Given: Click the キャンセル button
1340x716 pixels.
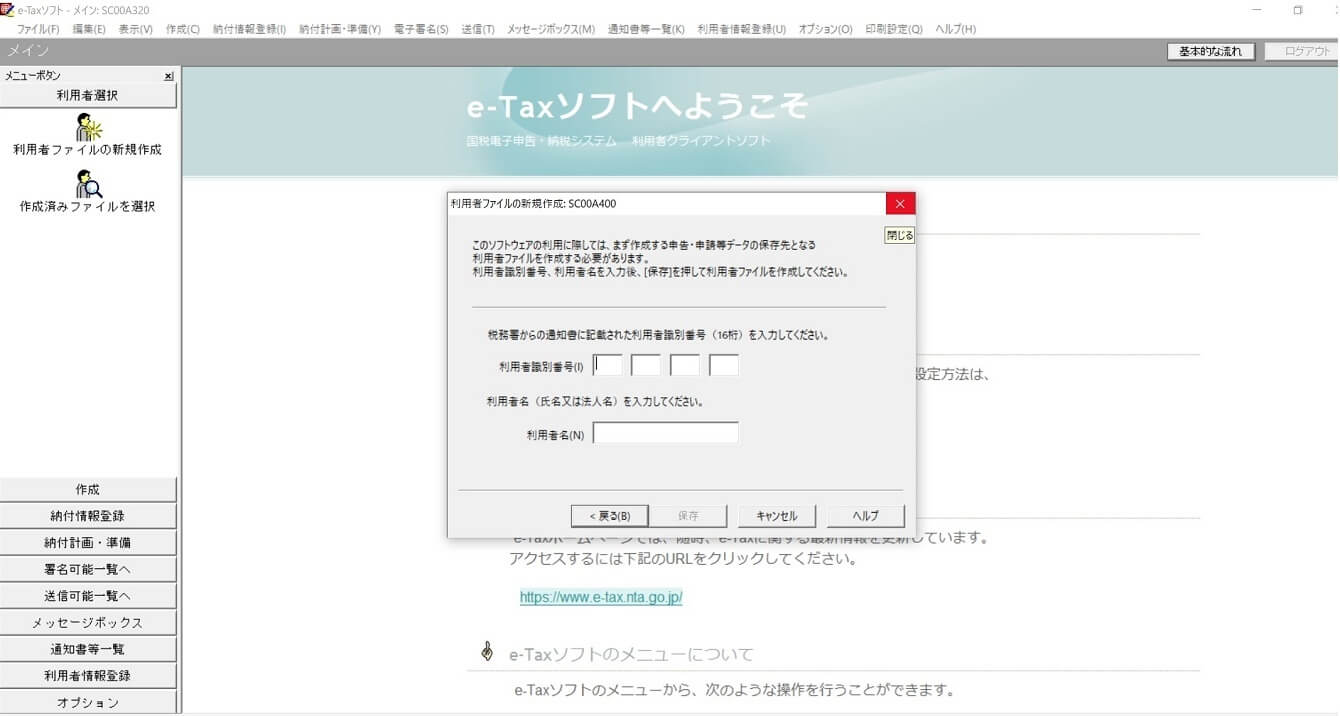Looking at the screenshot, I should (777, 516).
